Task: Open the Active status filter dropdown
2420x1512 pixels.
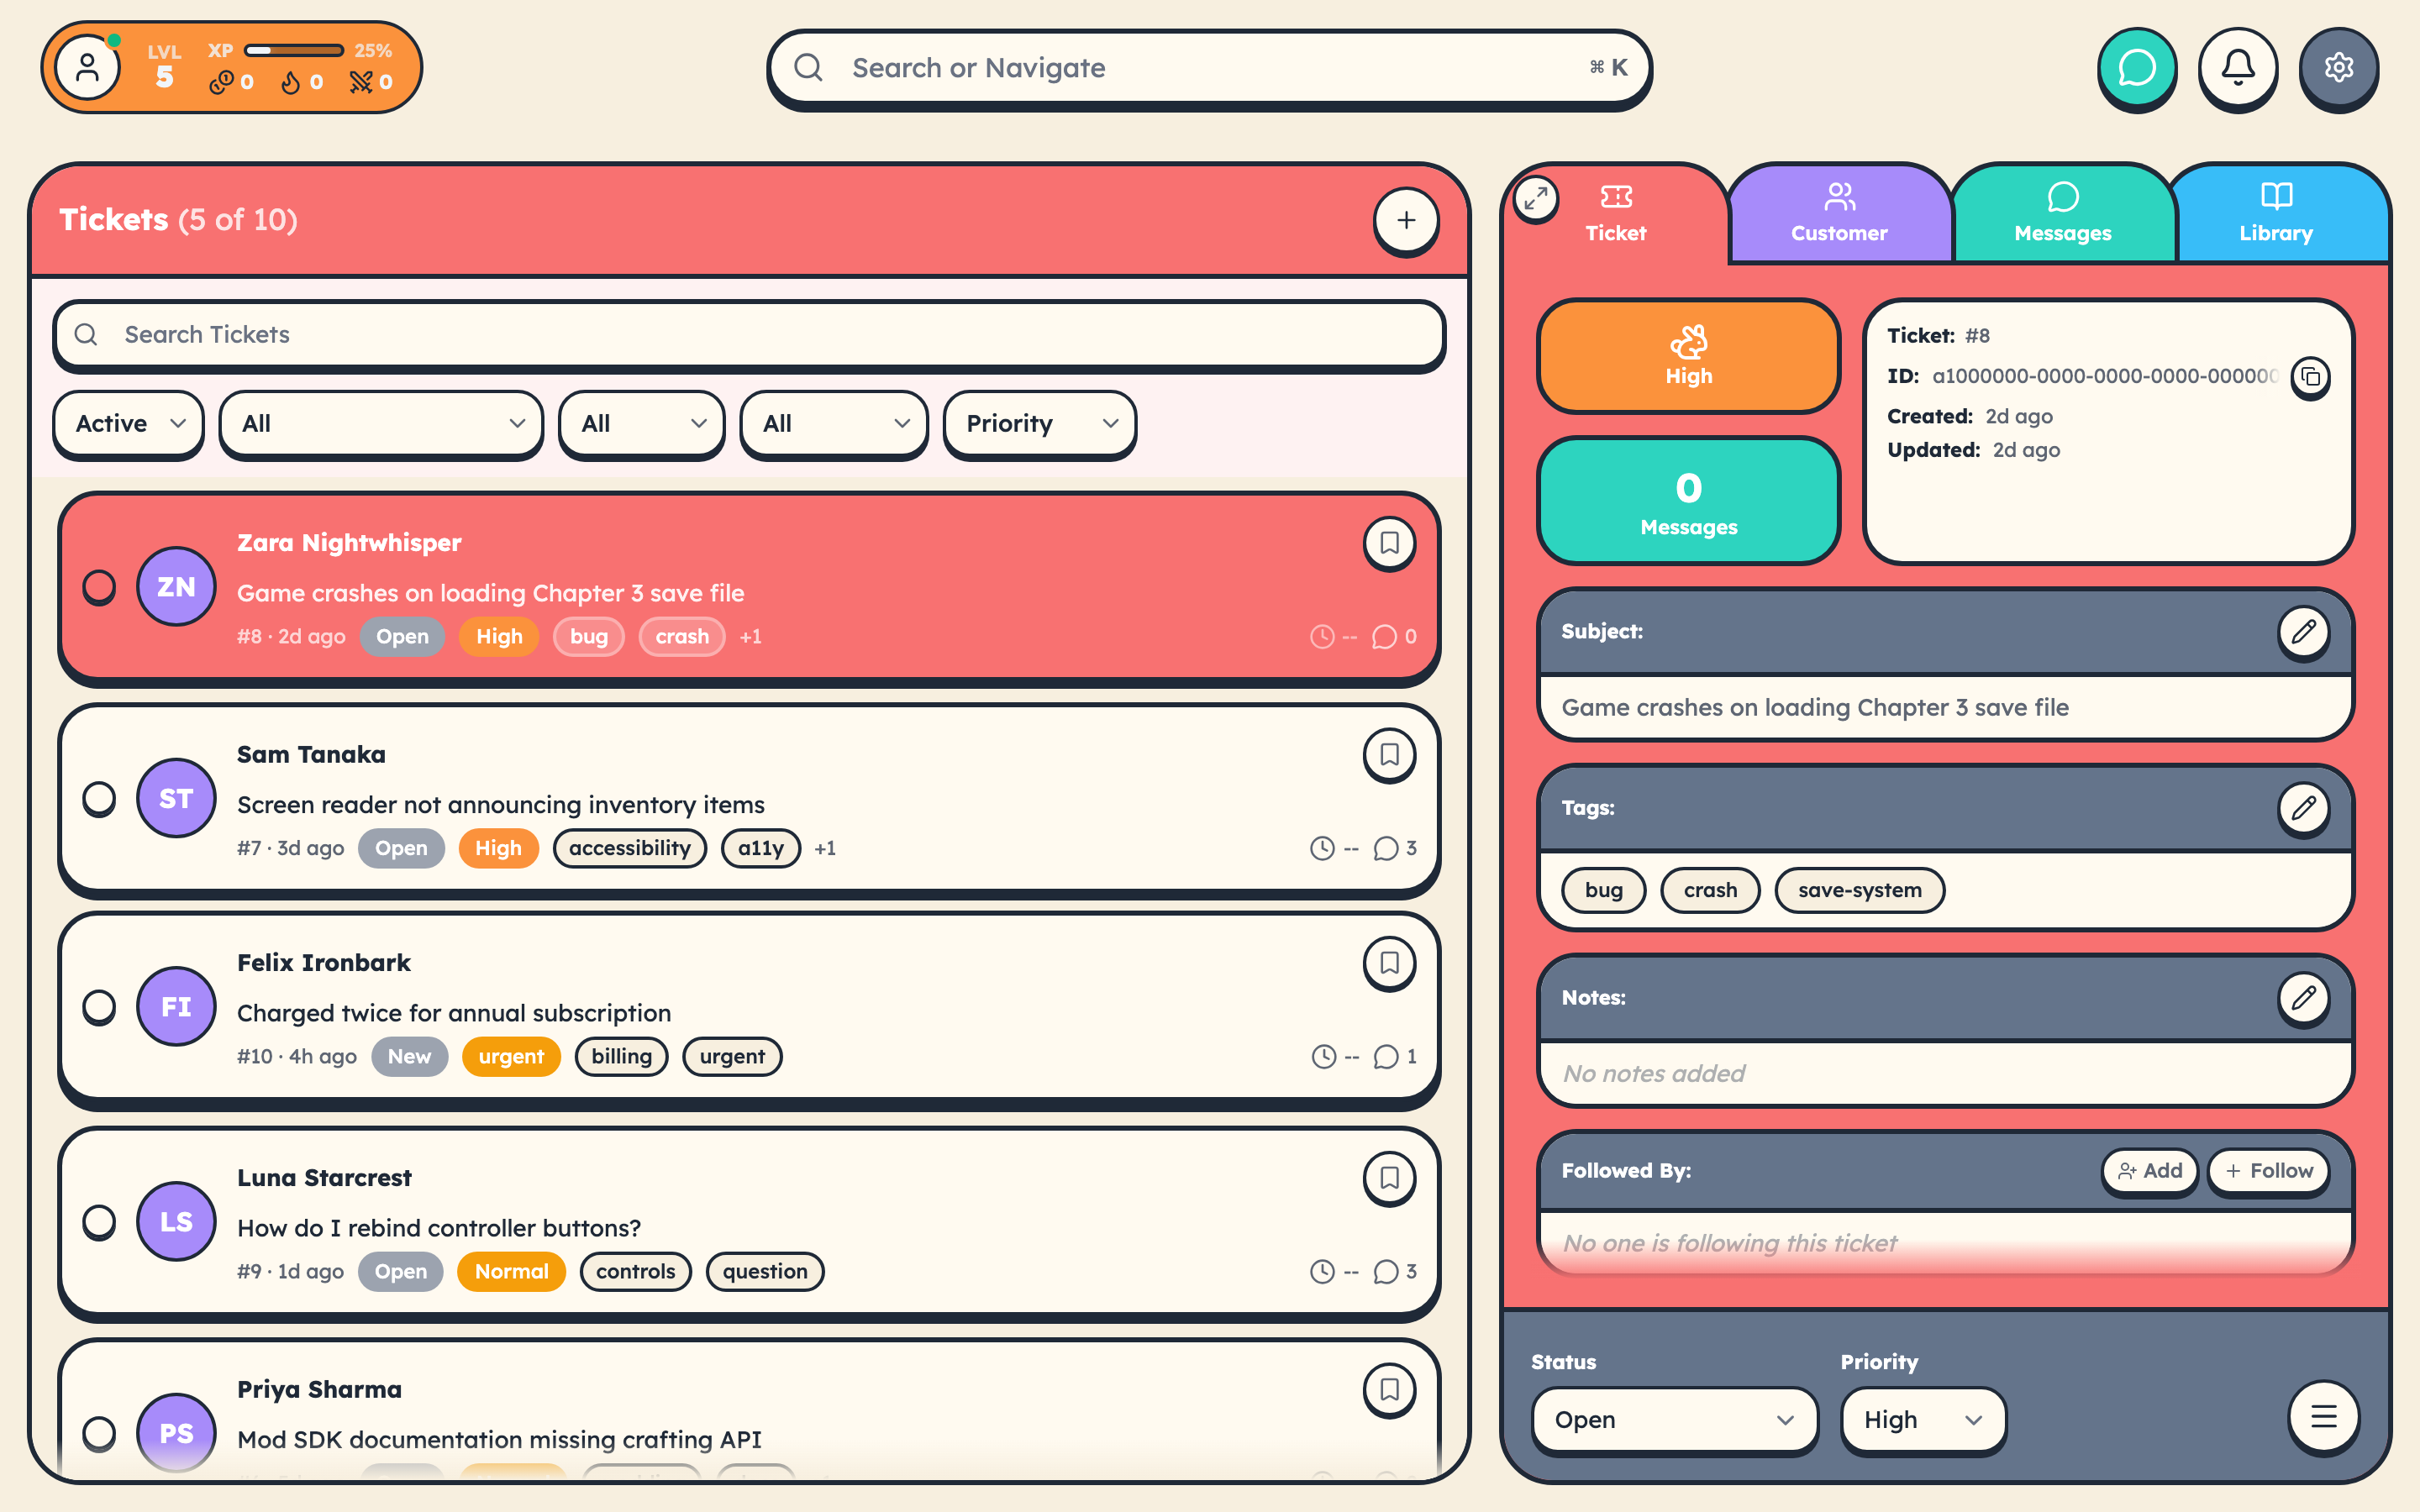Action: pos(129,424)
